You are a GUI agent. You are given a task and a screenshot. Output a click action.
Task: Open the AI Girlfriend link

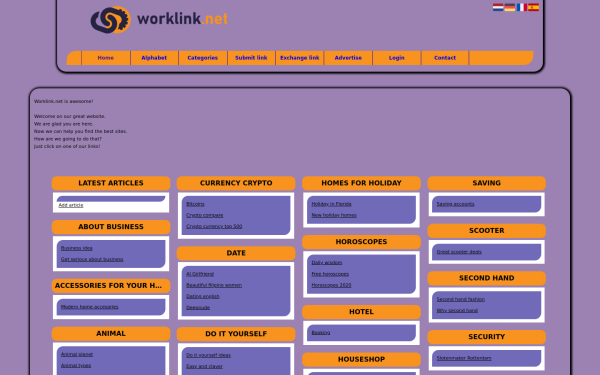tap(200, 274)
